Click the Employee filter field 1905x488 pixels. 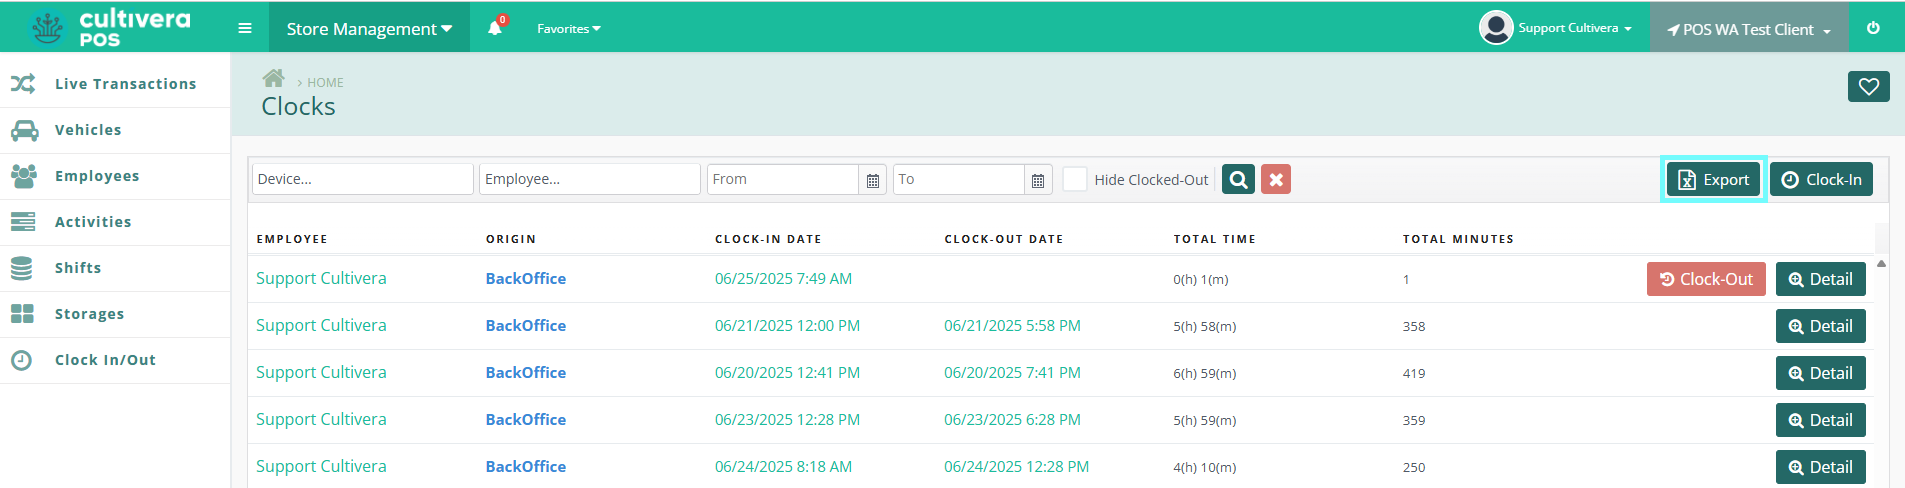tap(590, 179)
